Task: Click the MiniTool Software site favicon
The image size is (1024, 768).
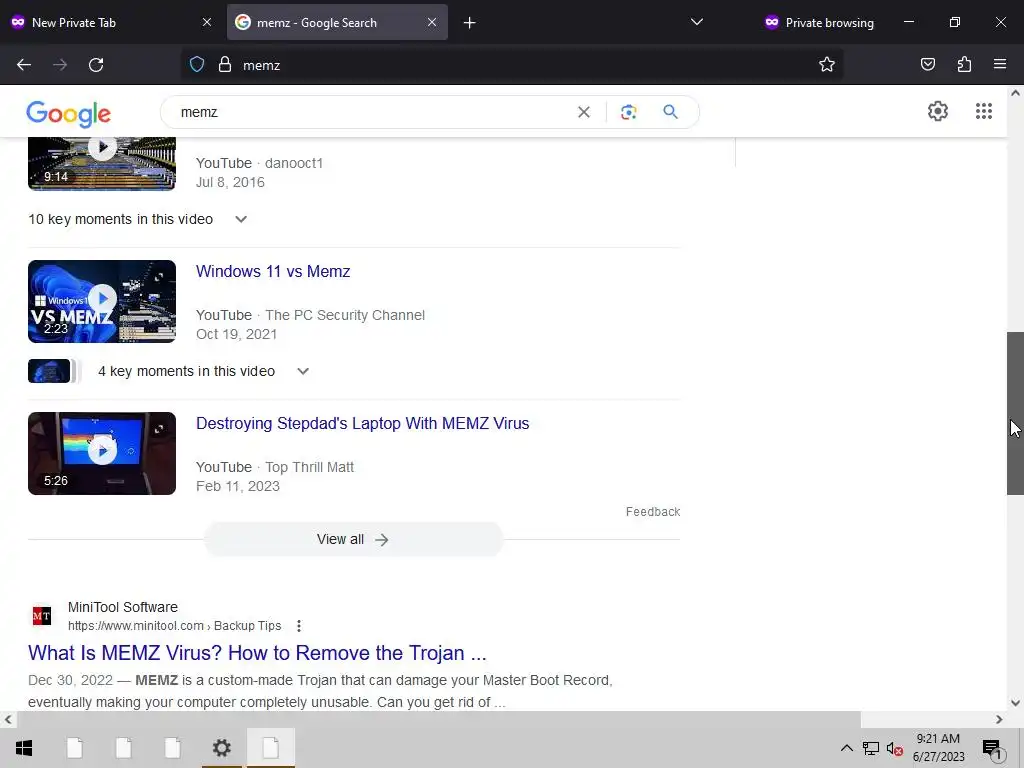Action: [42, 616]
